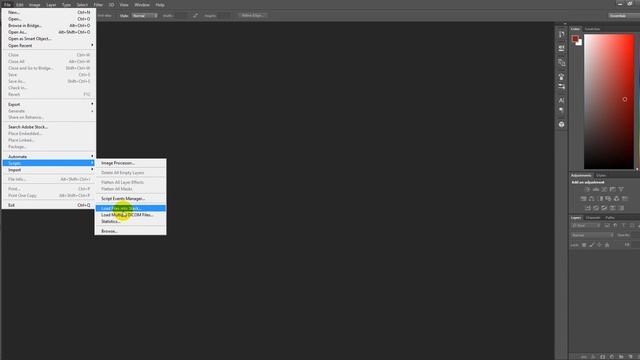Image resolution: width=640 pixels, height=360 pixels.
Task: Open the round Libraries icon in dock
Action: [562, 124]
